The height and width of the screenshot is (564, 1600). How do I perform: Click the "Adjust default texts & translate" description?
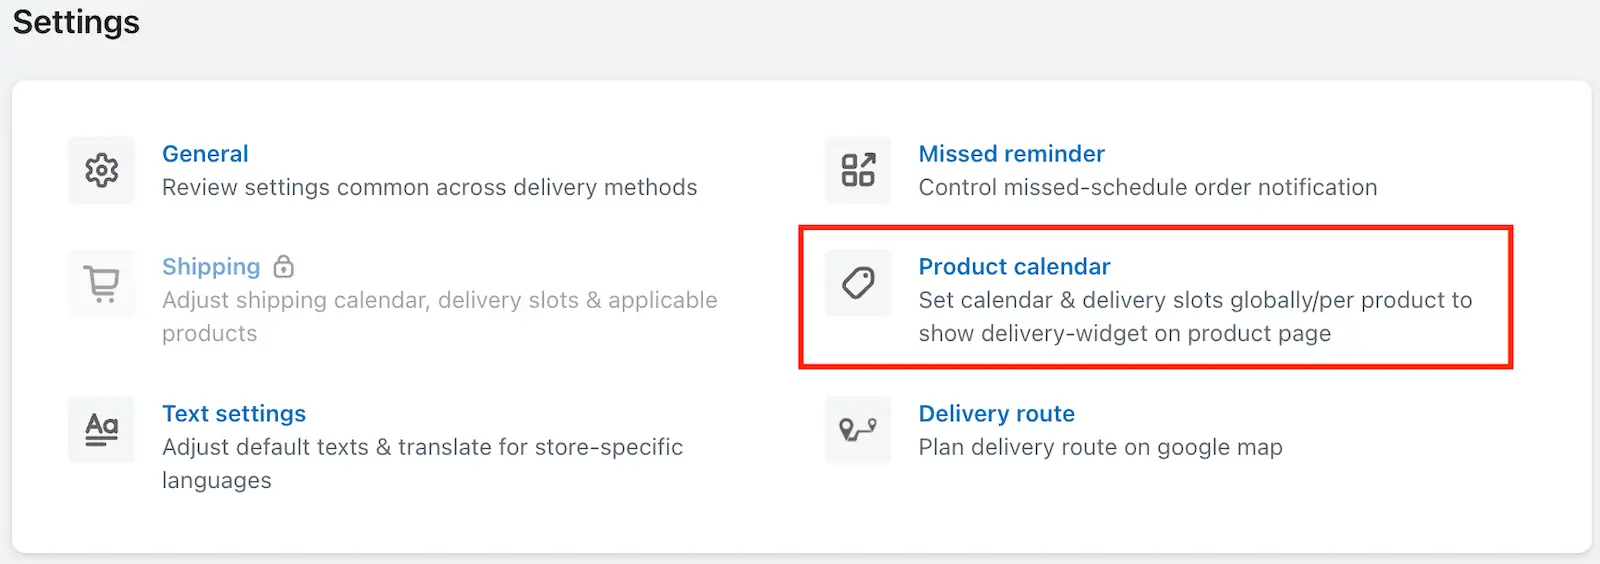(x=422, y=463)
